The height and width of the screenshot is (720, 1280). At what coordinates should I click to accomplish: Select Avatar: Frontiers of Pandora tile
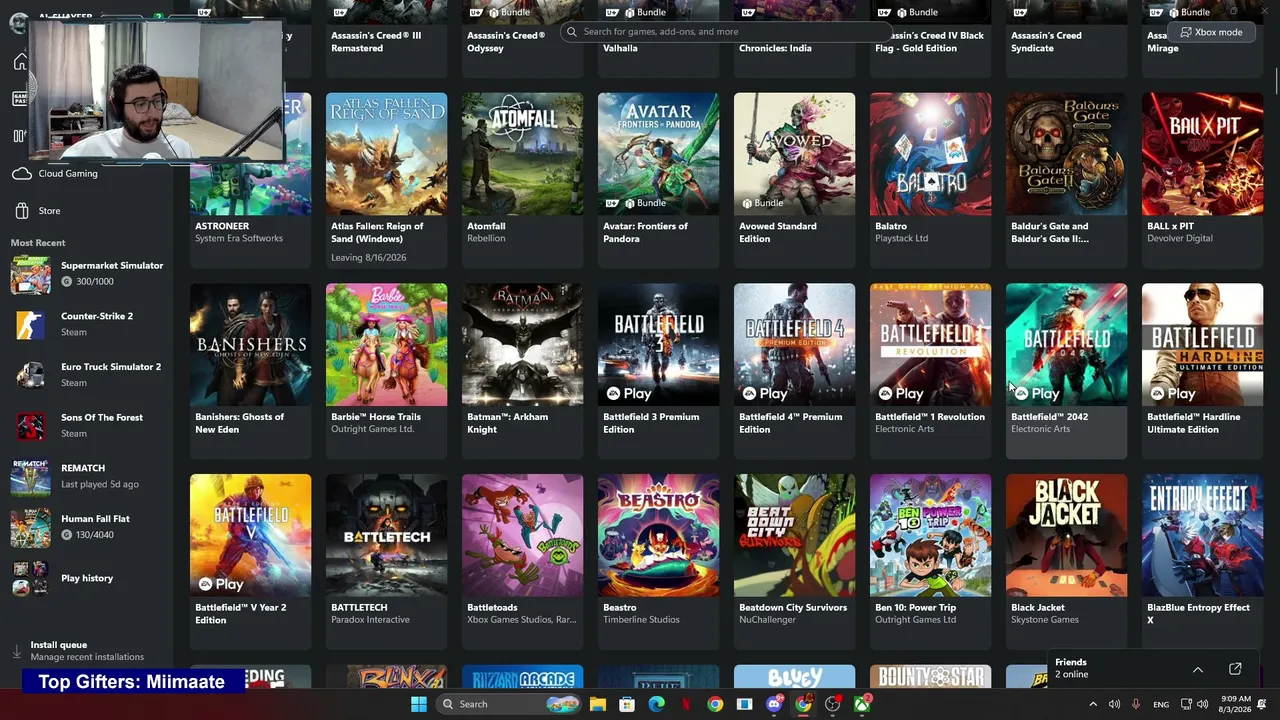tap(658, 180)
